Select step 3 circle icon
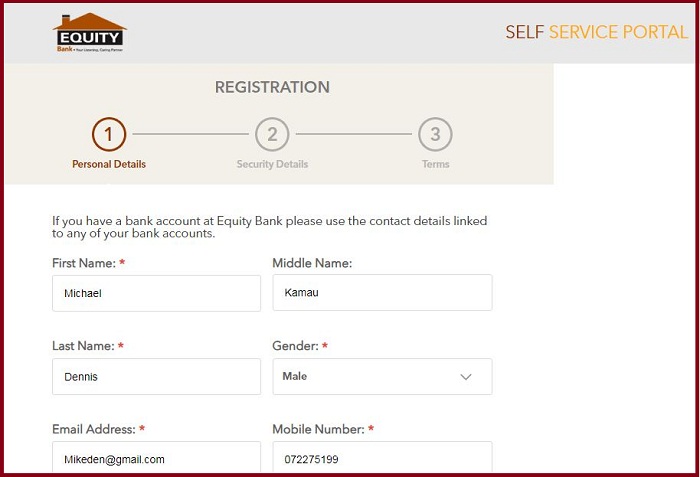 tap(435, 134)
